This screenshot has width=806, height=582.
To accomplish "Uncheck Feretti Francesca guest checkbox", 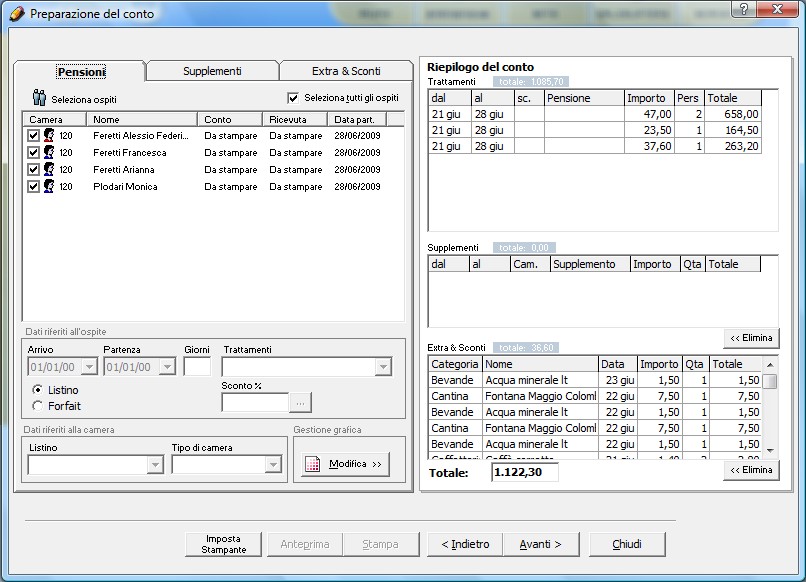I will [33, 152].
